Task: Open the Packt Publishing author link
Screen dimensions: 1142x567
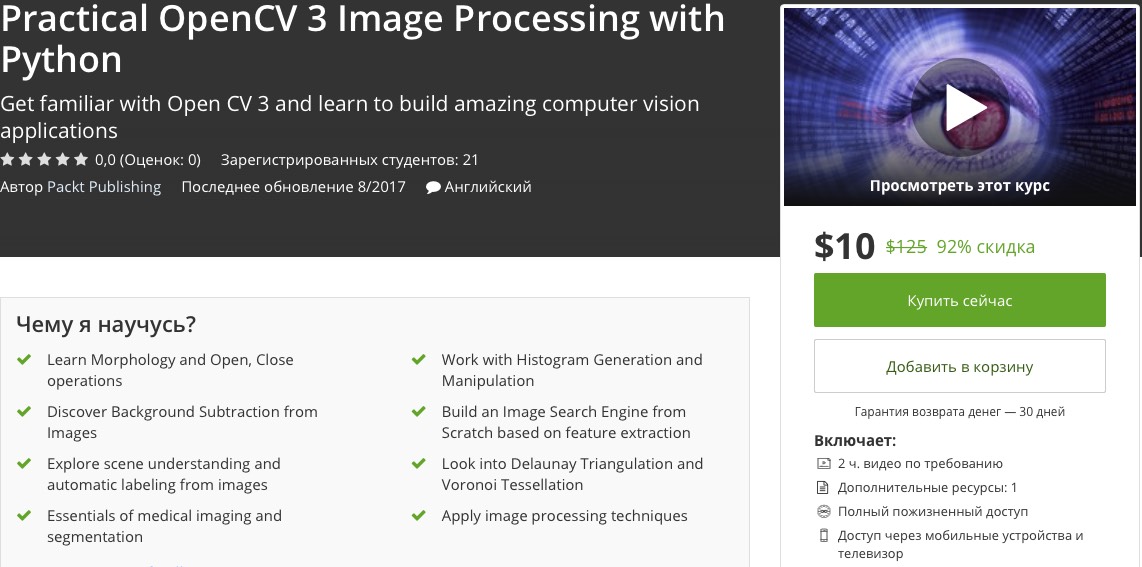Action: 104,186
